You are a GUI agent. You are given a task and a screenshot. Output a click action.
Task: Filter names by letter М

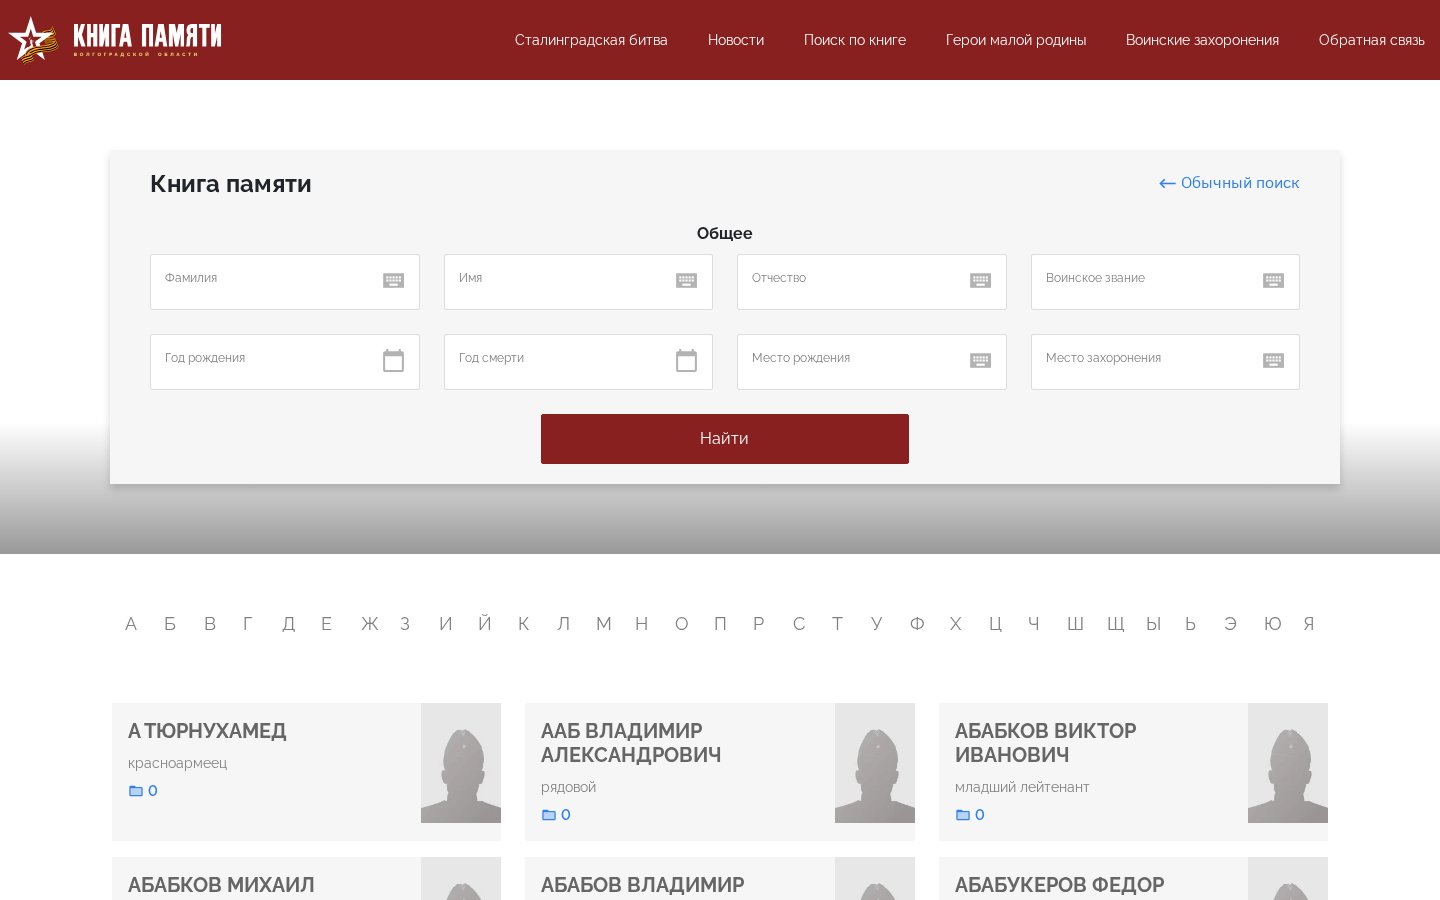click(x=603, y=624)
